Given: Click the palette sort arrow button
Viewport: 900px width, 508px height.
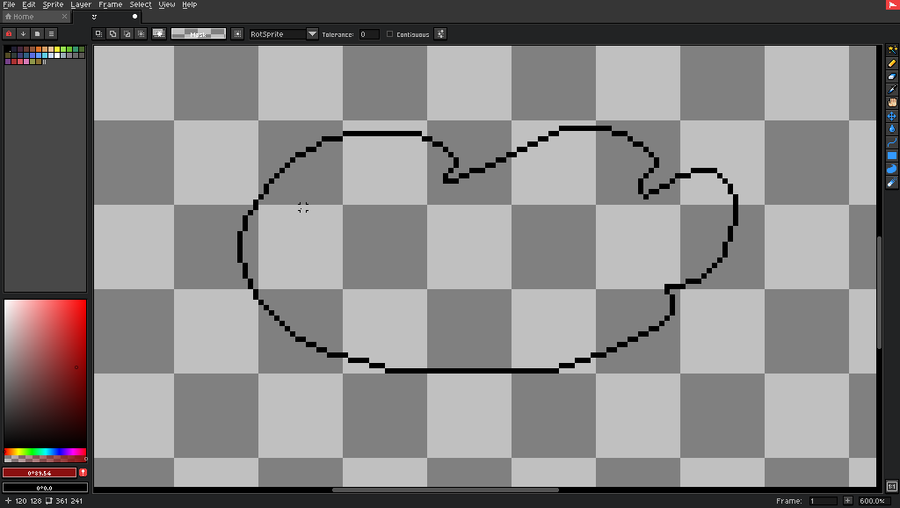Looking at the screenshot, I should click(x=23, y=34).
